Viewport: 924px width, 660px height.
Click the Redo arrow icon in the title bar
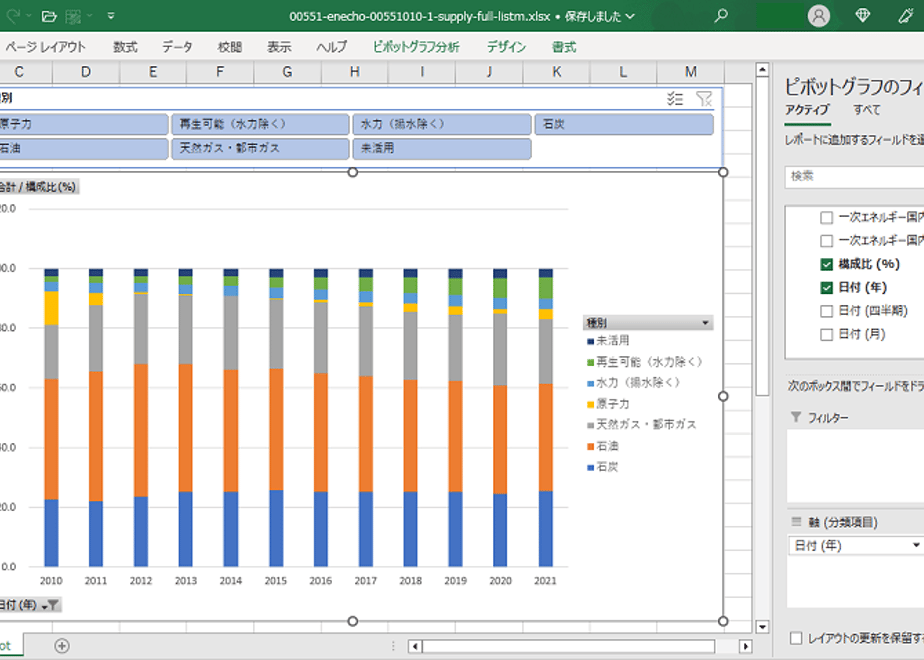pos(12,16)
